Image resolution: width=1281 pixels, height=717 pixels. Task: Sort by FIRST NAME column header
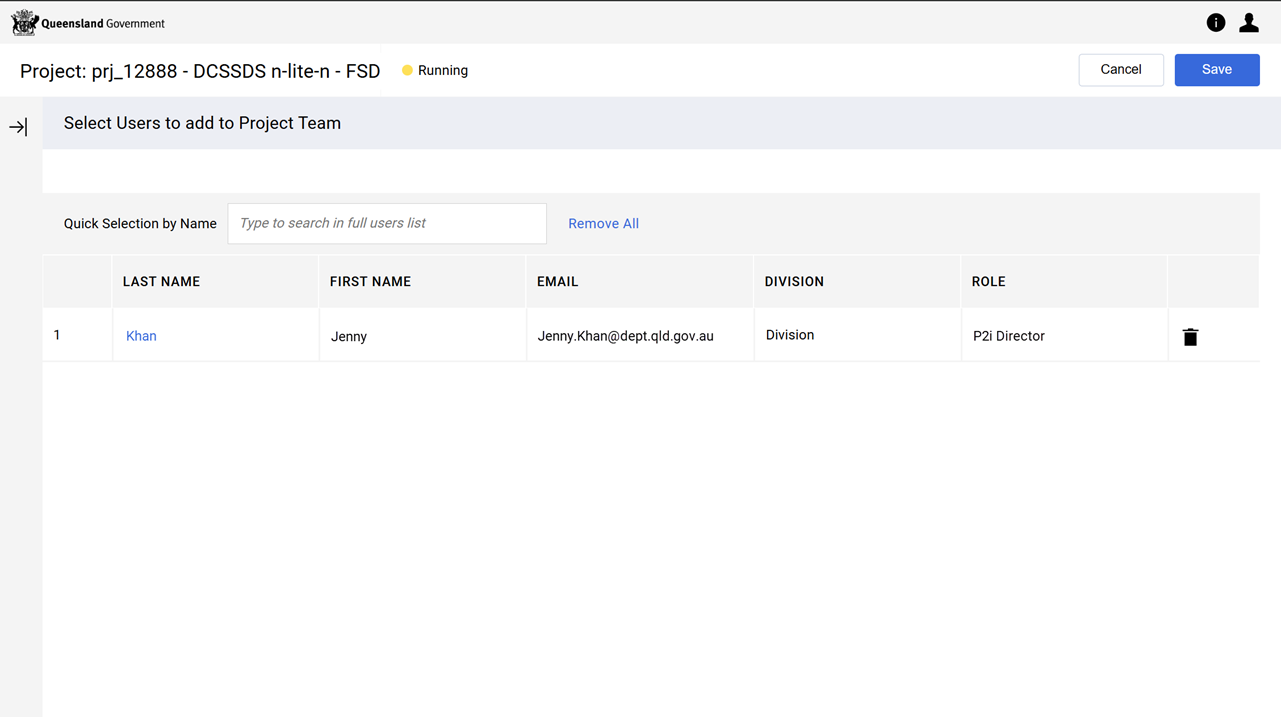click(x=370, y=282)
